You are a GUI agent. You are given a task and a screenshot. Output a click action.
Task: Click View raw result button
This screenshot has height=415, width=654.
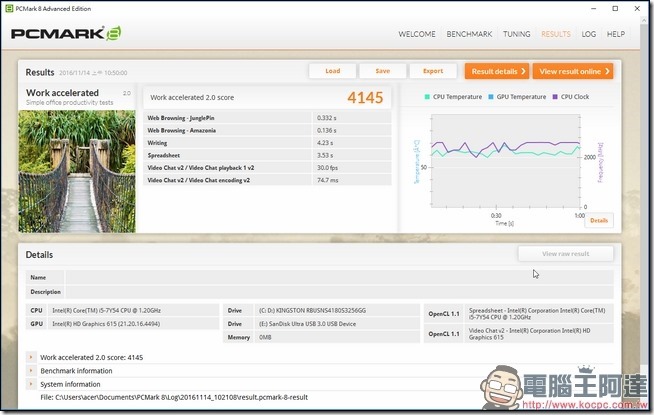coord(566,254)
